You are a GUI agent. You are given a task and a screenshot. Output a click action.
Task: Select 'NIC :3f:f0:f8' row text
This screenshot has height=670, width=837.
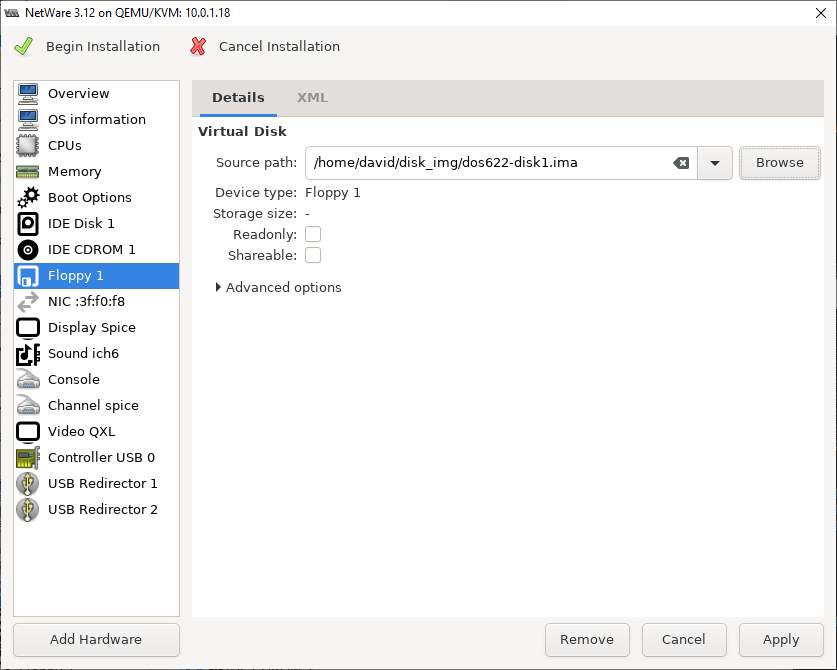[86, 302]
